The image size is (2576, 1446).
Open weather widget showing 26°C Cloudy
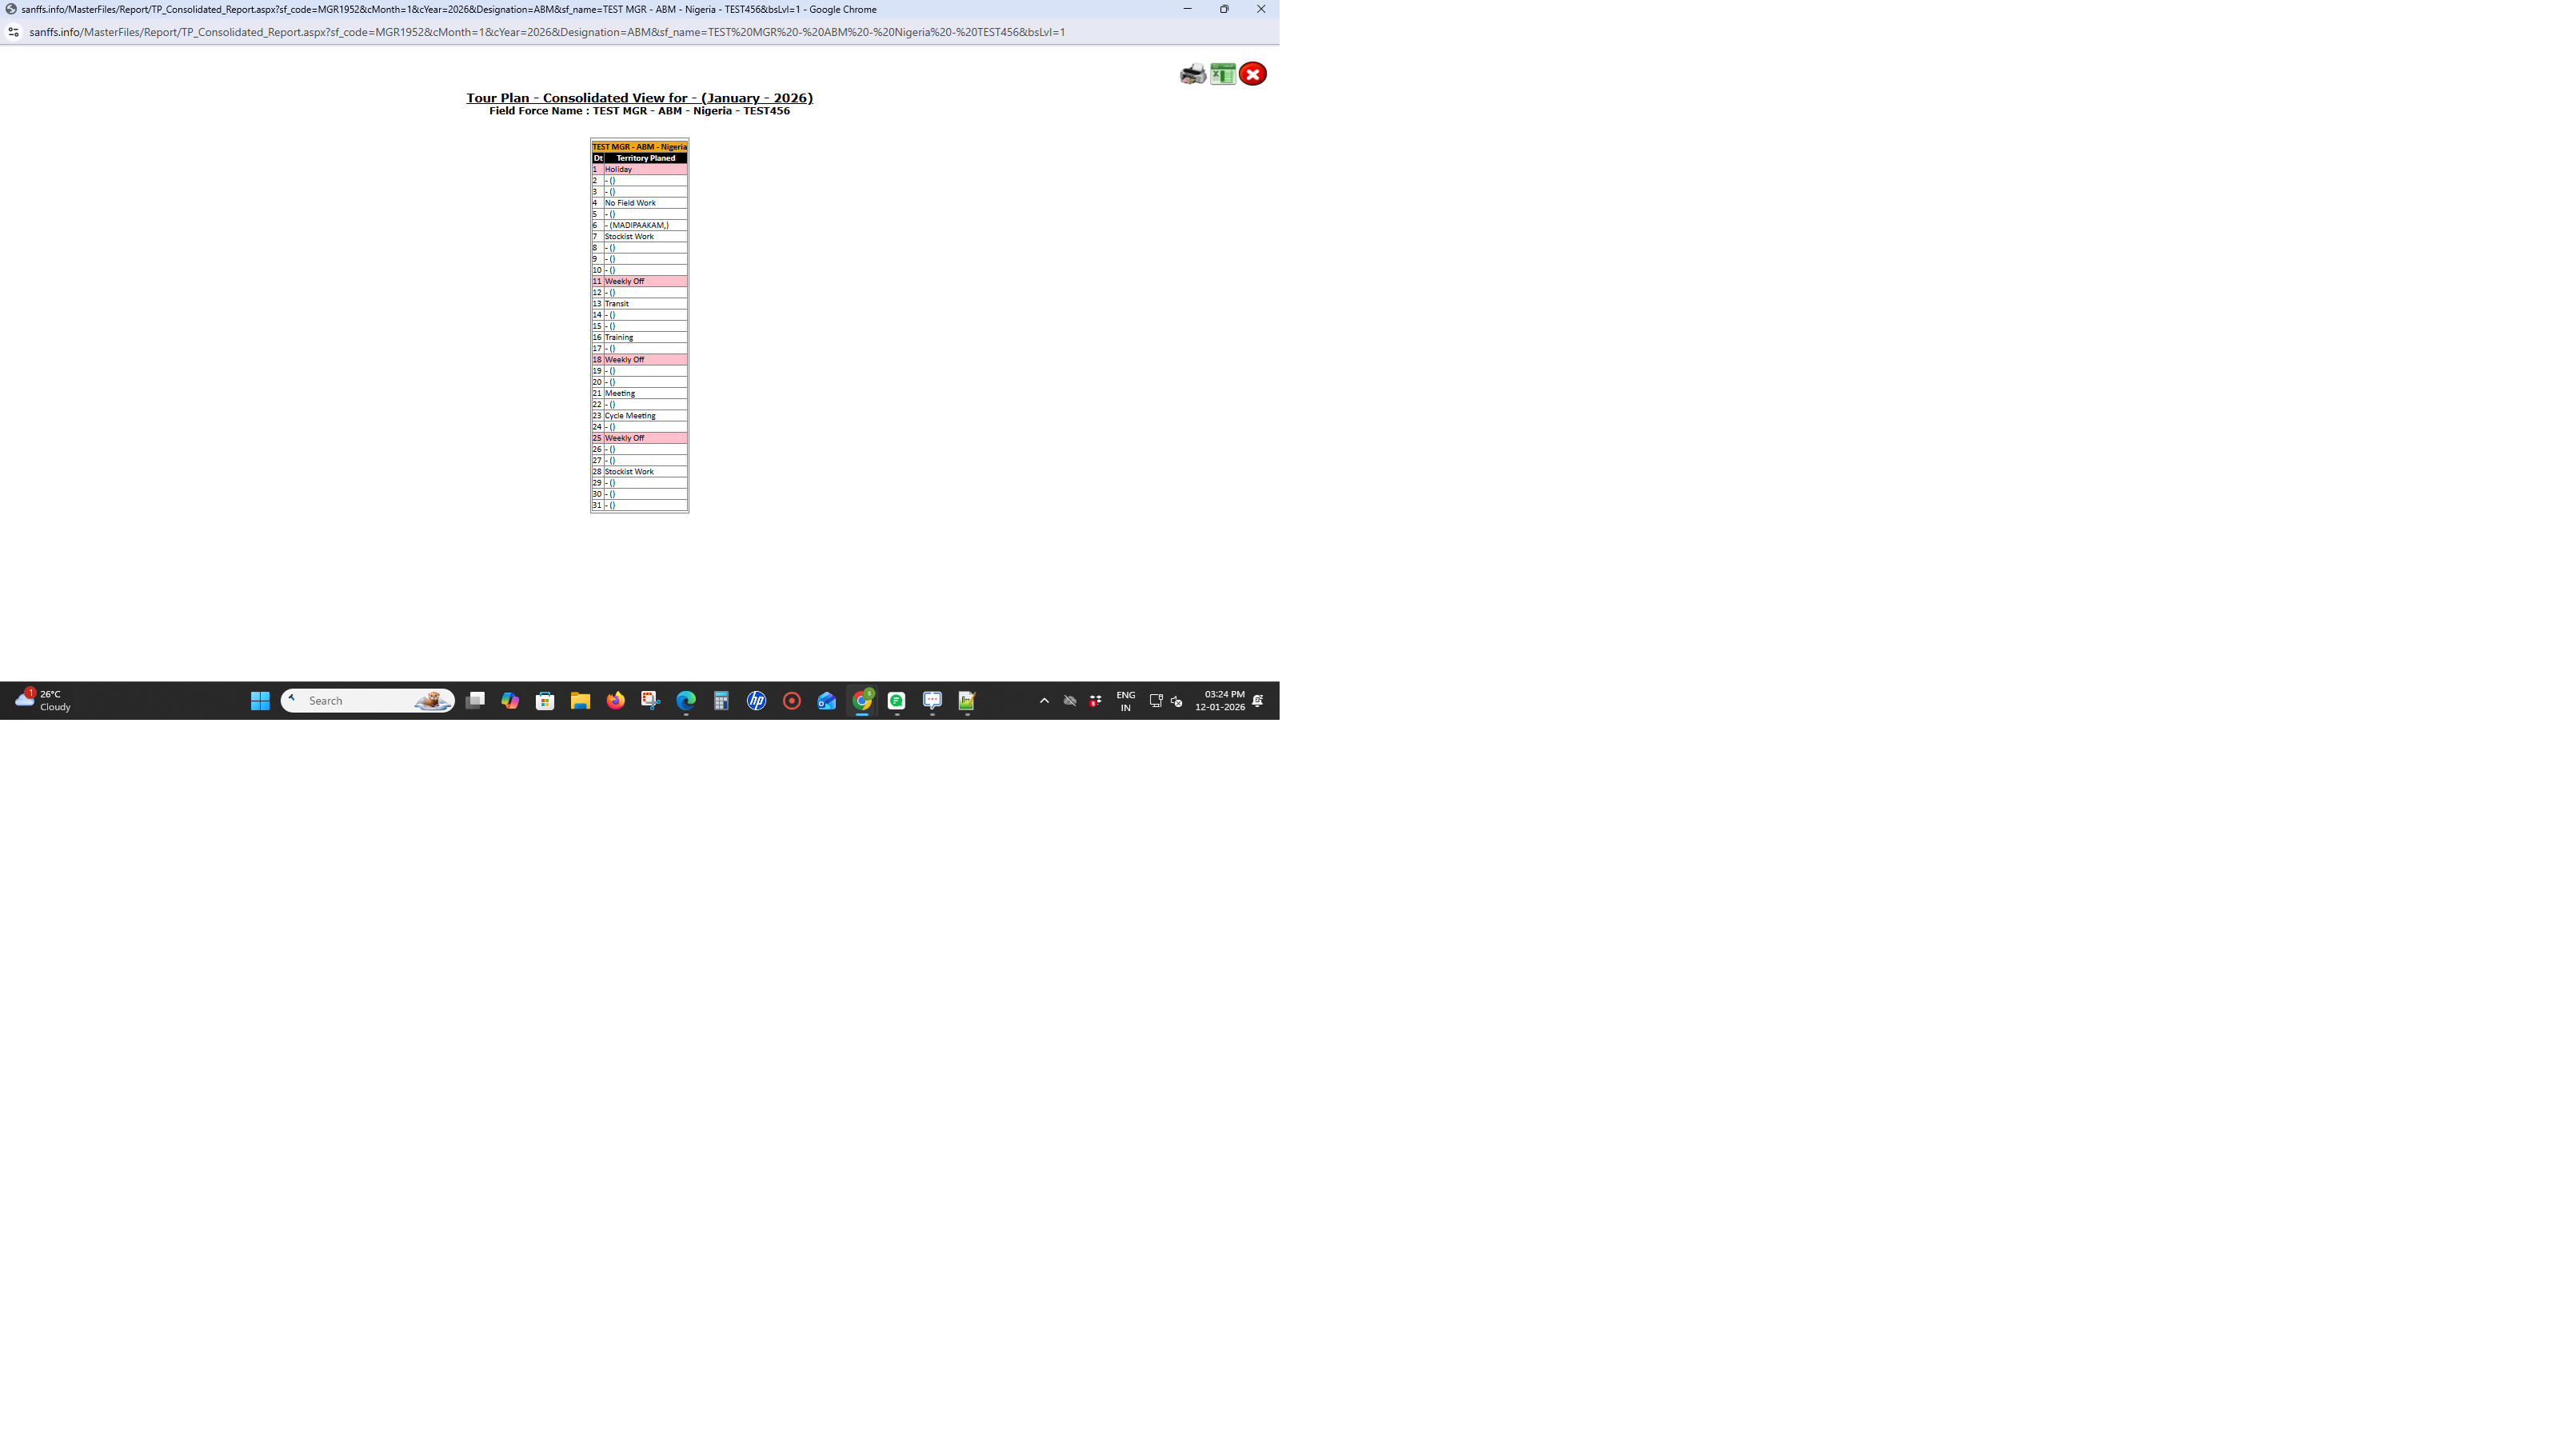[x=43, y=700]
